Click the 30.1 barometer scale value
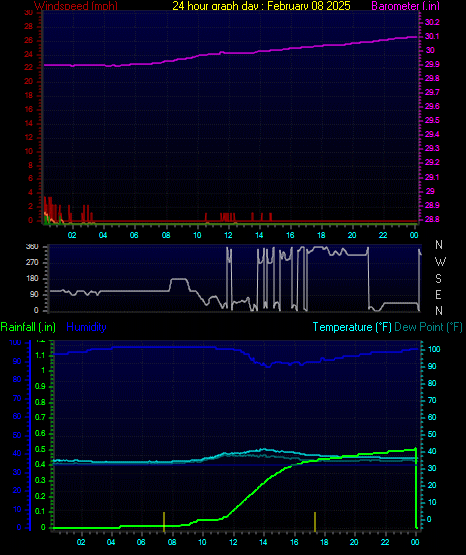Image resolution: width=466 pixels, height=555 pixels. 432,36
